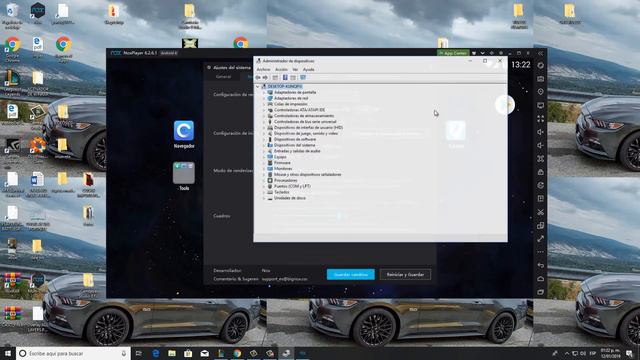Open App Center in Nox title bar

pyautogui.click(x=453, y=53)
